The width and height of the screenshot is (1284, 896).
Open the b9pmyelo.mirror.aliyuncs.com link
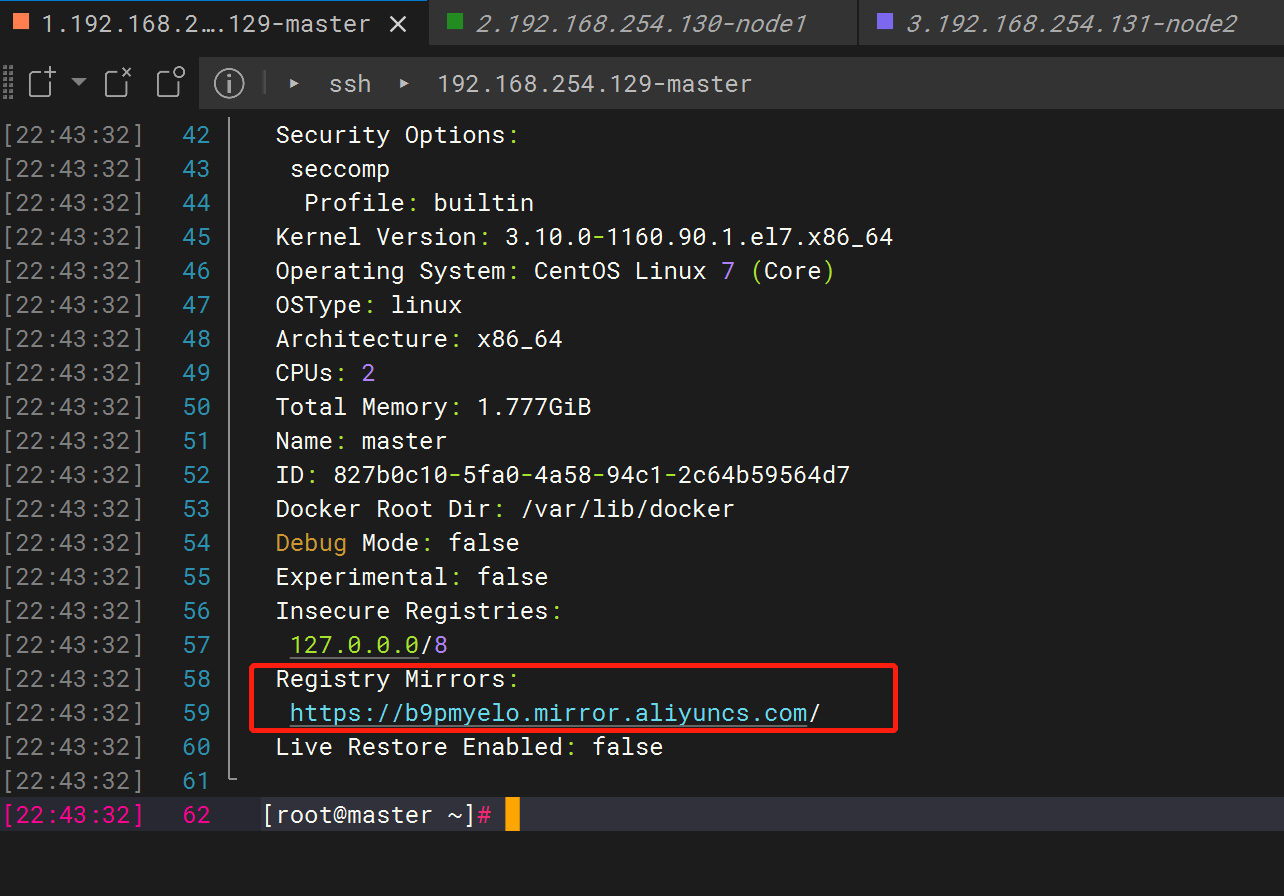click(548, 713)
